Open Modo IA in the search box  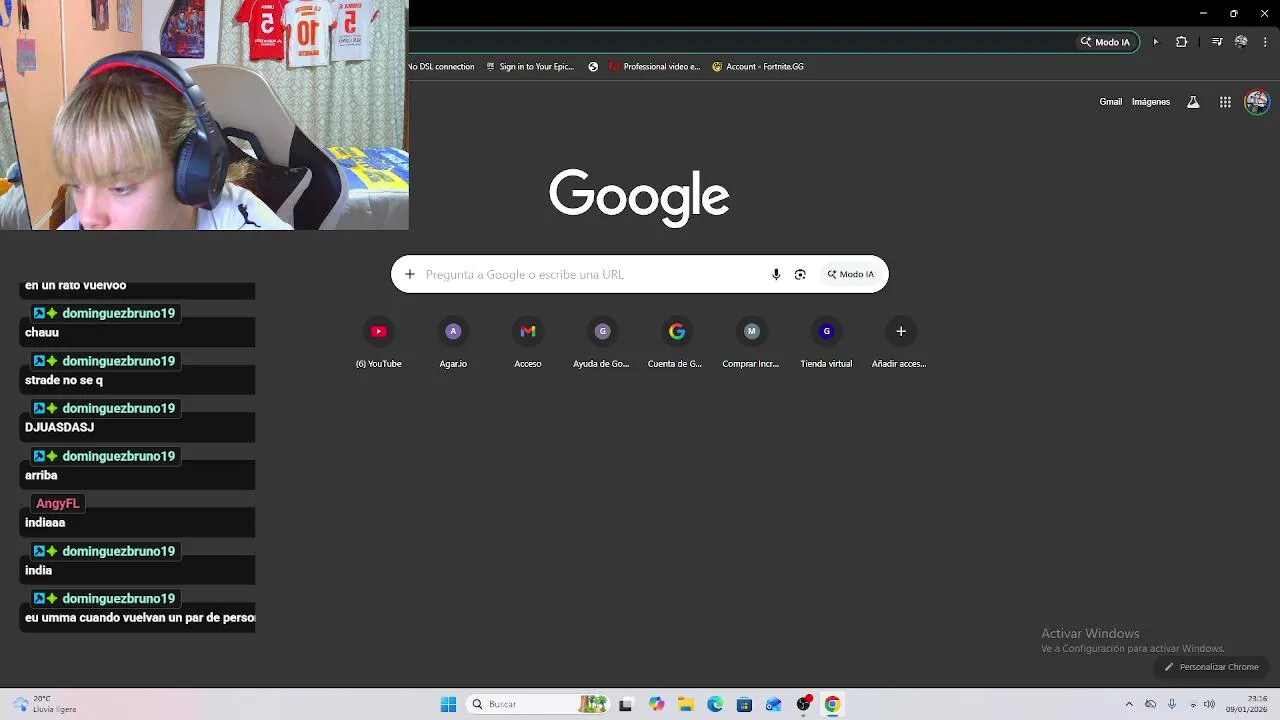[x=851, y=274]
